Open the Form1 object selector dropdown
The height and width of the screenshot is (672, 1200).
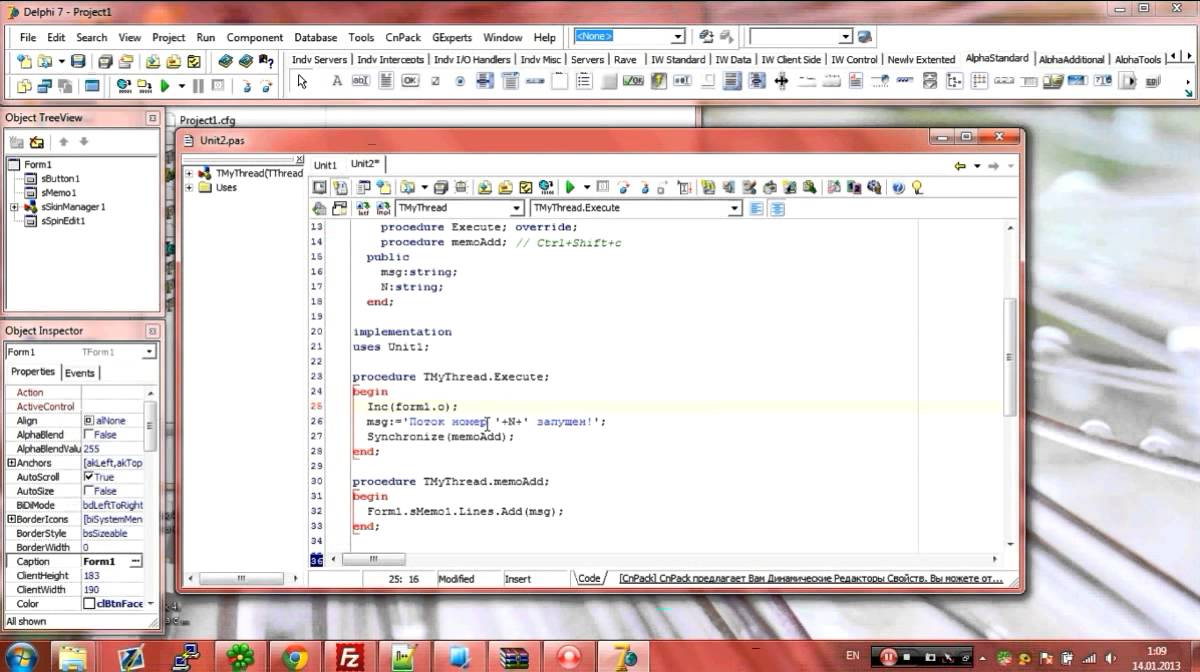pyautogui.click(x=150, y=352)
